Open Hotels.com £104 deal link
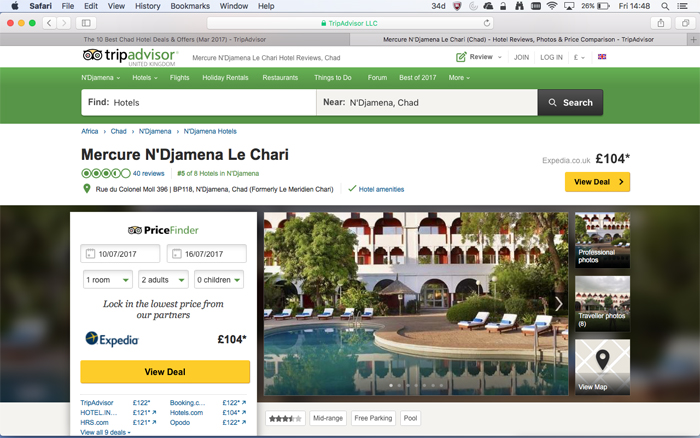Image resolution: width=700 pixels, height=438 pixels. (208, 413)
